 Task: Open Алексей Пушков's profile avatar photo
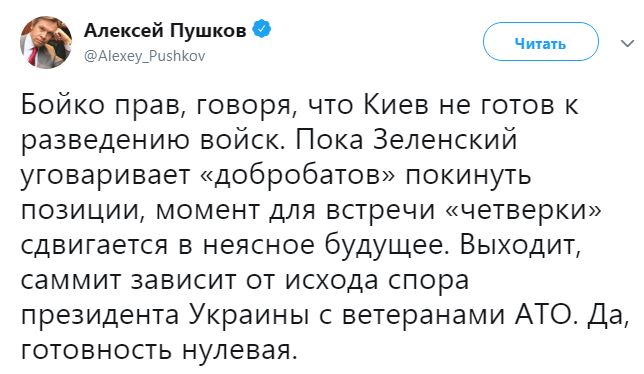tap(46, 43)
